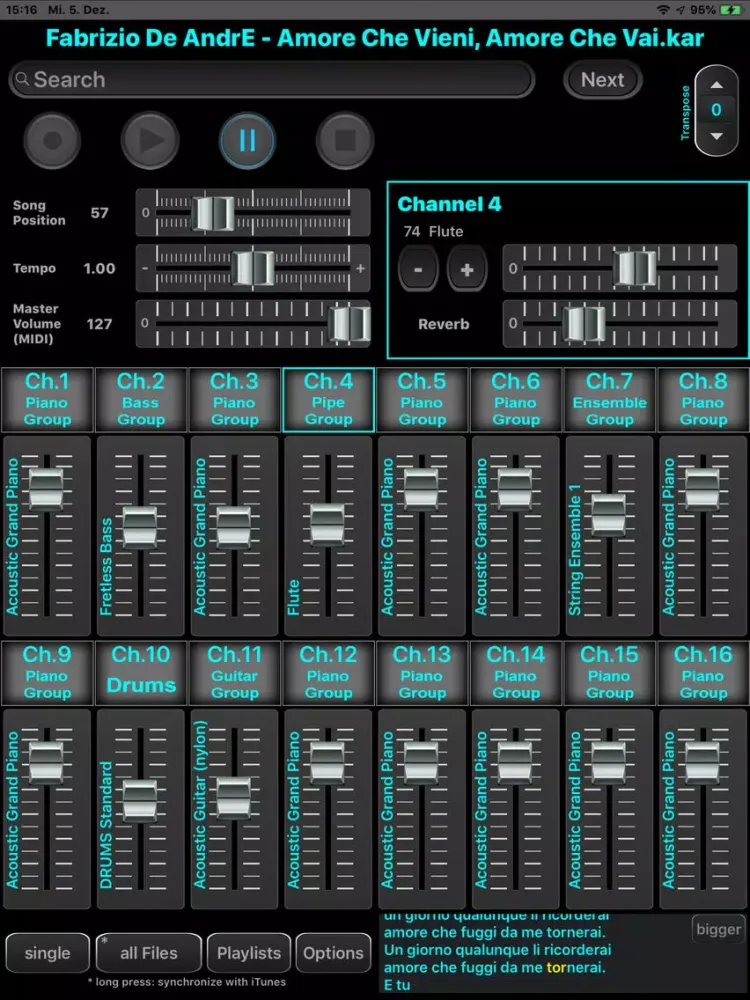Click the Song Position slider handle
This screenshot has height=1000, width=750.
(x=213, y=213)
